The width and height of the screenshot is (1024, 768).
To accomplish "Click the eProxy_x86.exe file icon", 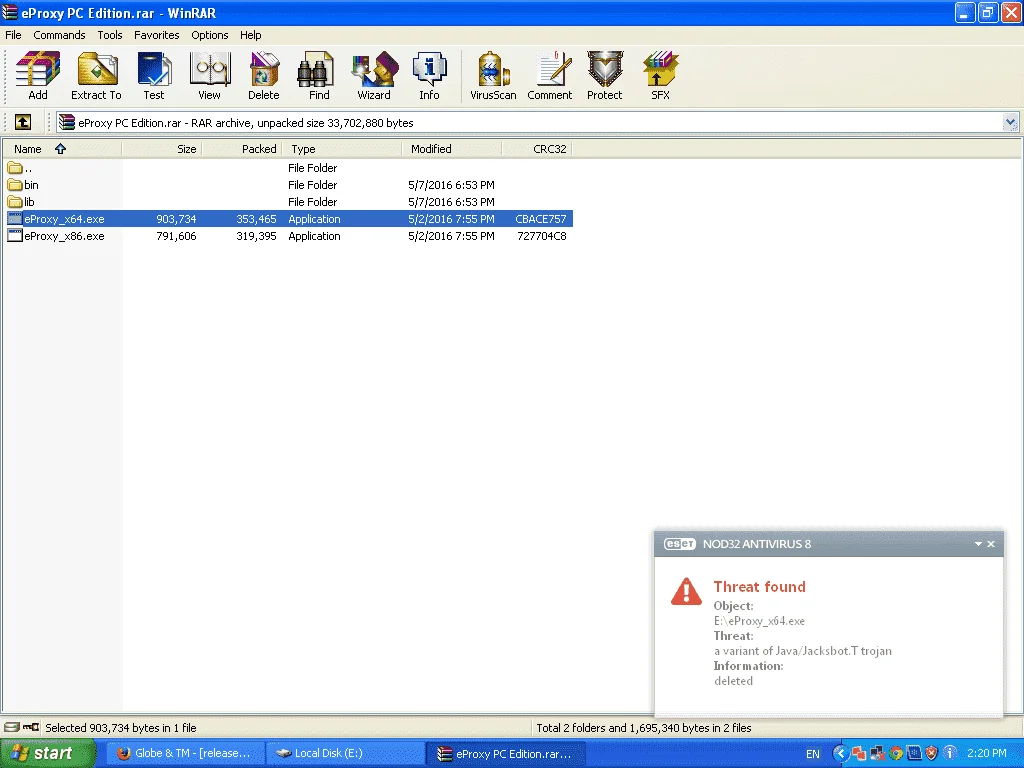I will [x=15, y=236].
